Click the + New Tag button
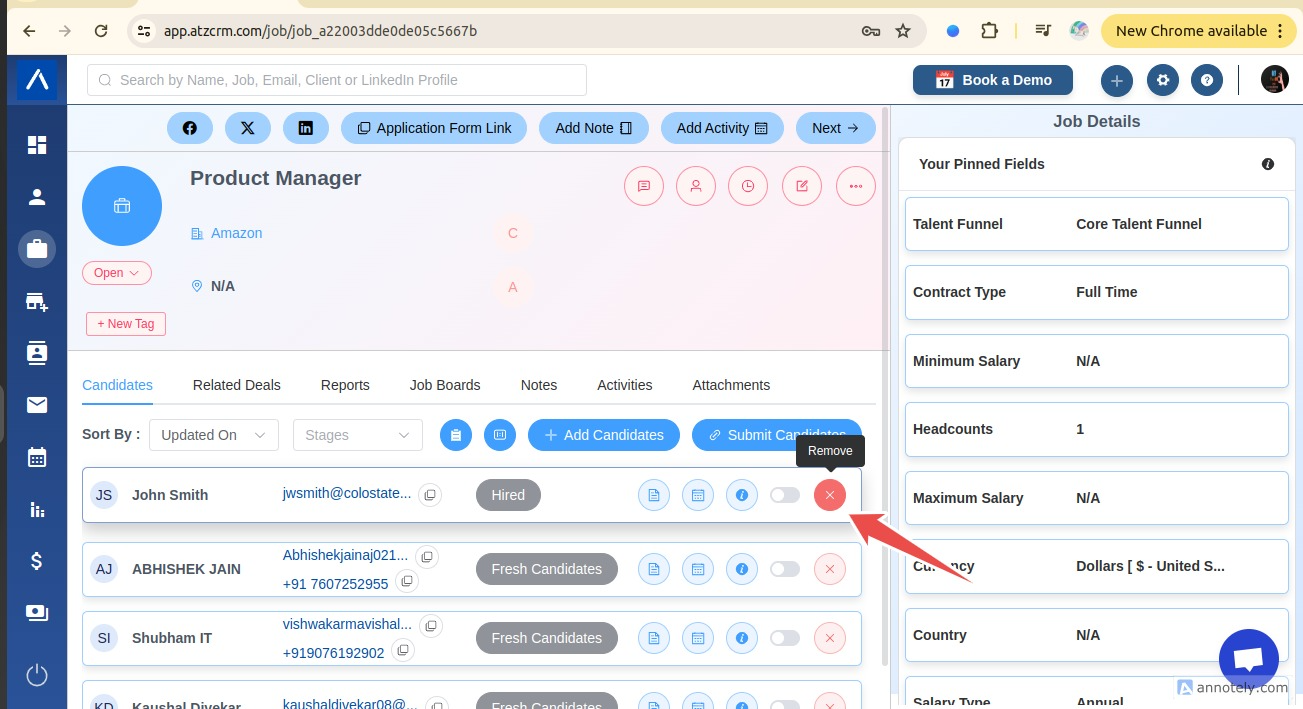The height and width of the screenshot is (709, 1303). [126, 324]
